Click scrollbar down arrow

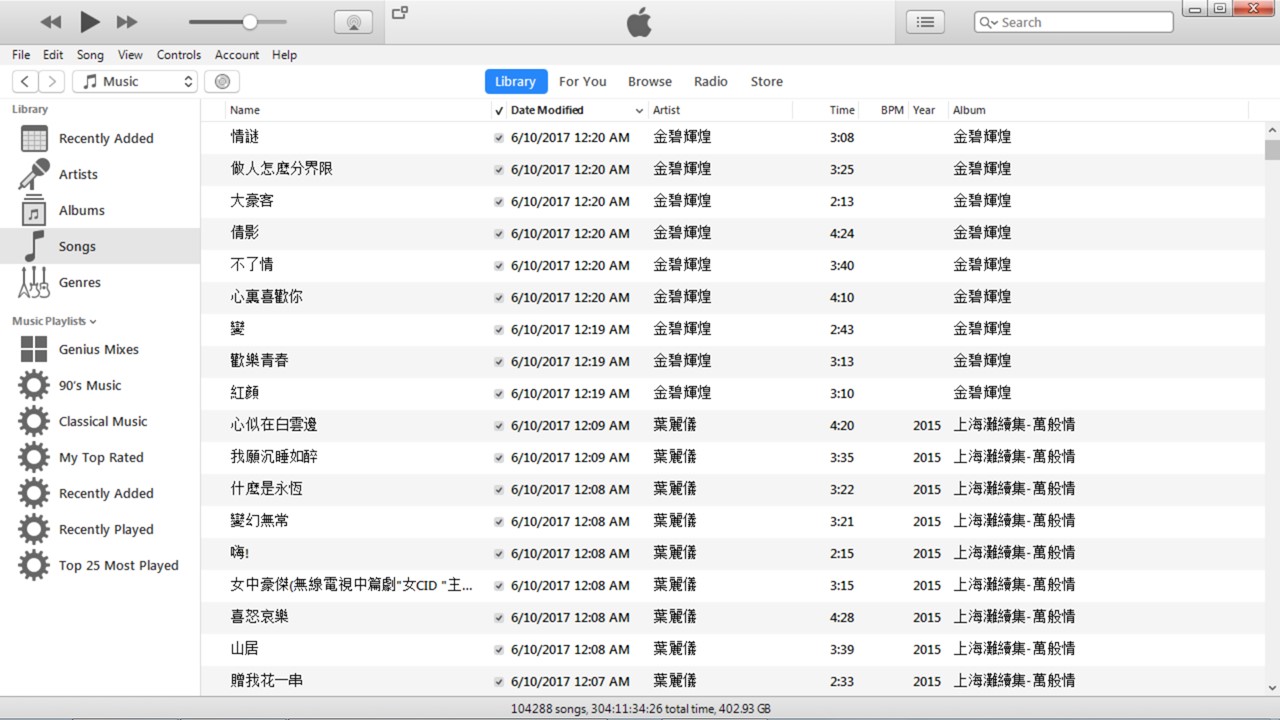pos(1272,688)
